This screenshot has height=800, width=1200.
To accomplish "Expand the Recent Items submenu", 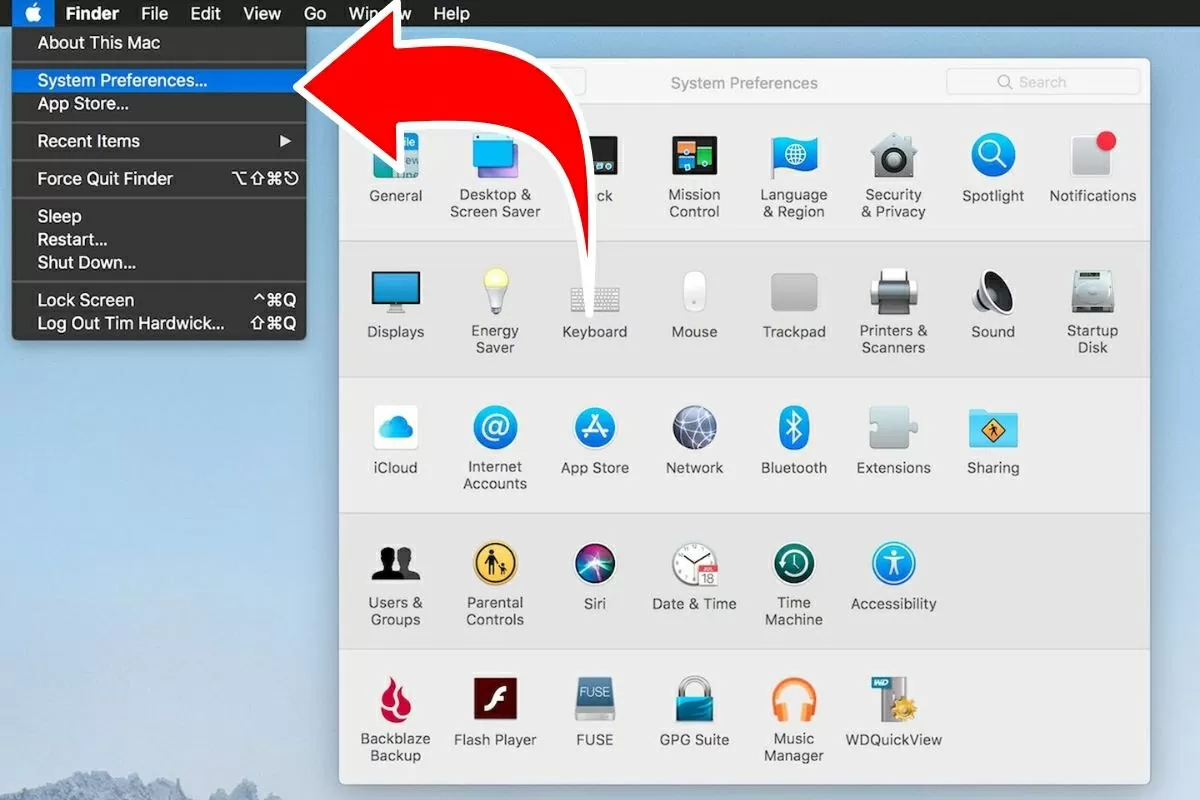I will click(x=90, y=141).
